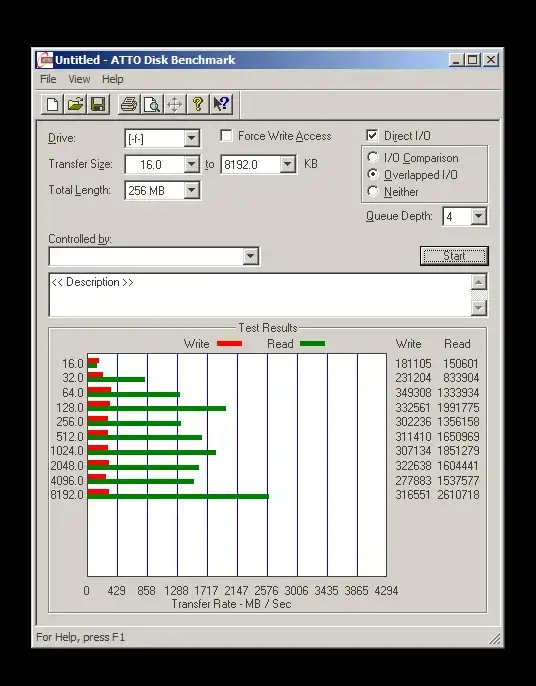
Task: Click the green read bar for 8192.0
Action: [x=178, y=497]
